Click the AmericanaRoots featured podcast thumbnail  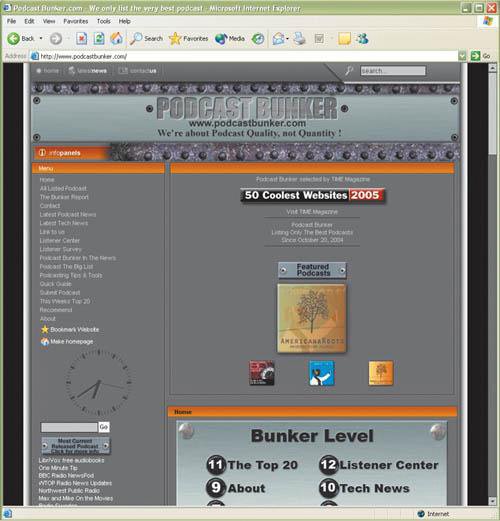(312, 318)
